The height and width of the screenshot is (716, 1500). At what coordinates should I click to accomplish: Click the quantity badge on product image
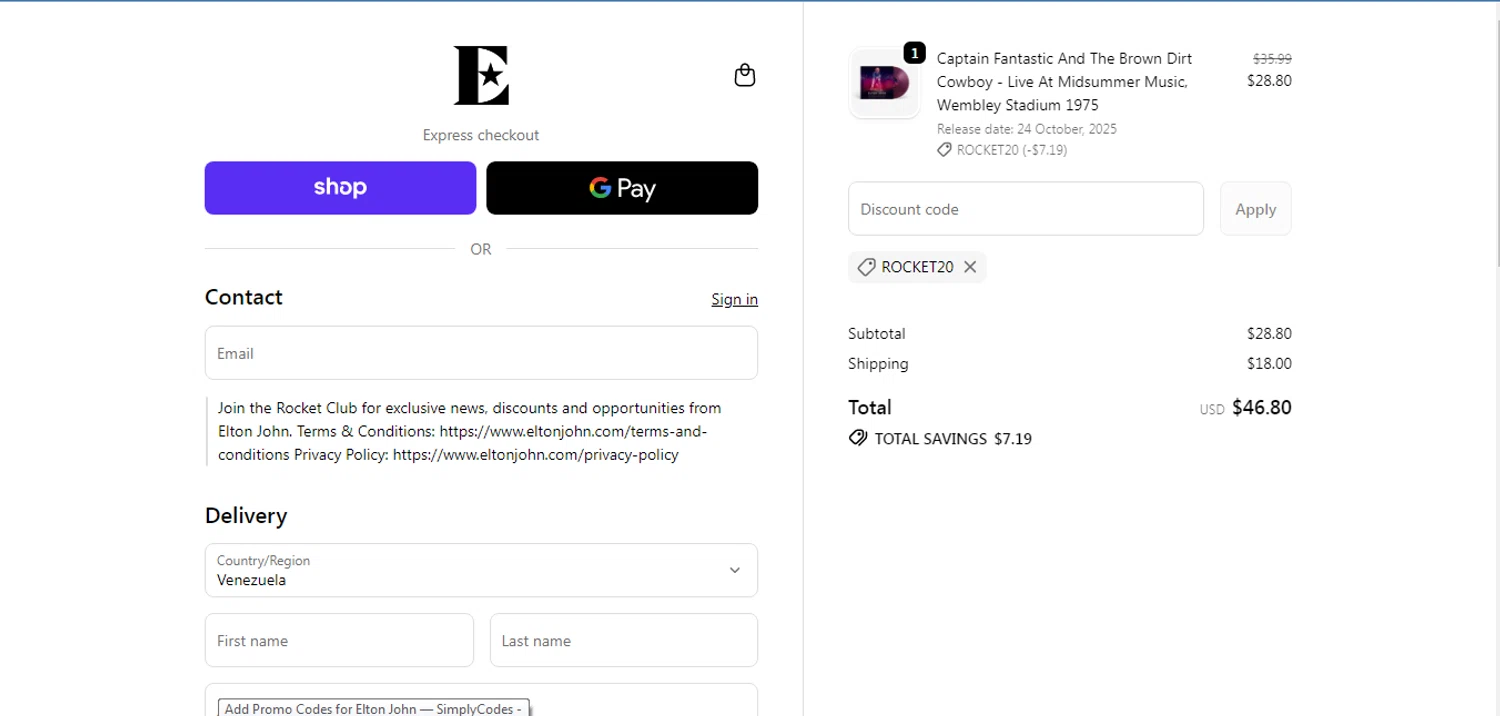tap(914, 53)
